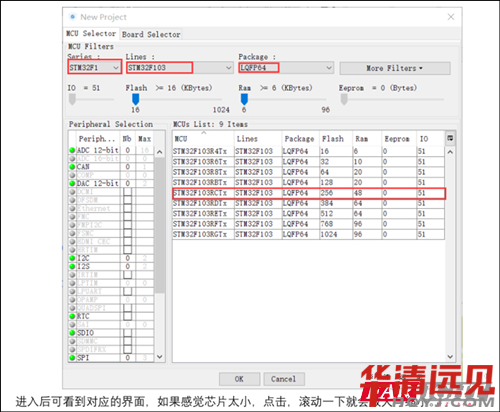
Task: Click the Nb value field for ADC 12-bit
Action: (x=128, y=150)
